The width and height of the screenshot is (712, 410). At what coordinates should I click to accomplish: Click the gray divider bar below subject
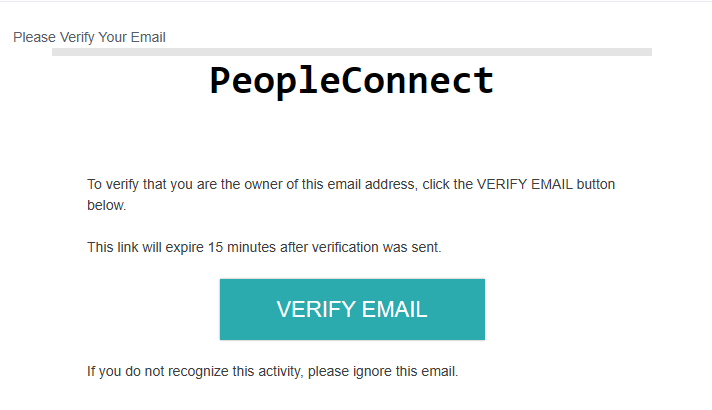351,51
